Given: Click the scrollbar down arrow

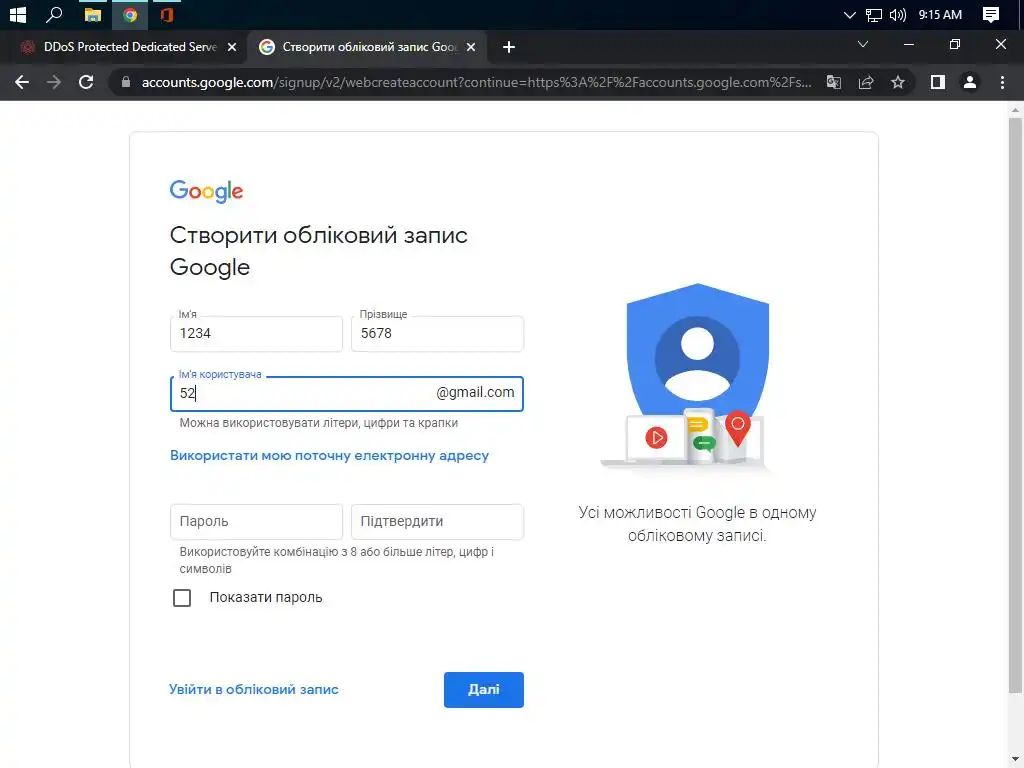Looking at the screenshot, I should [1015, 760].
